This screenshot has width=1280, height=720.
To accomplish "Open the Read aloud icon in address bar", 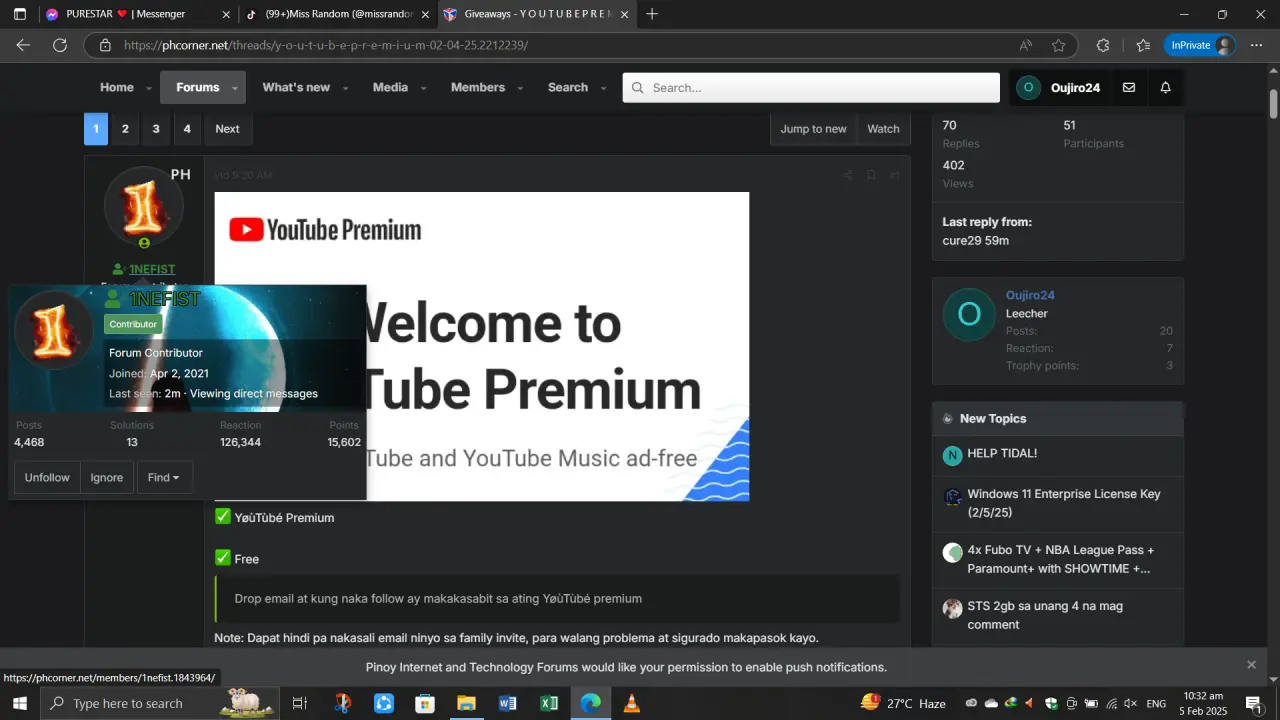I will point(1026,45).
